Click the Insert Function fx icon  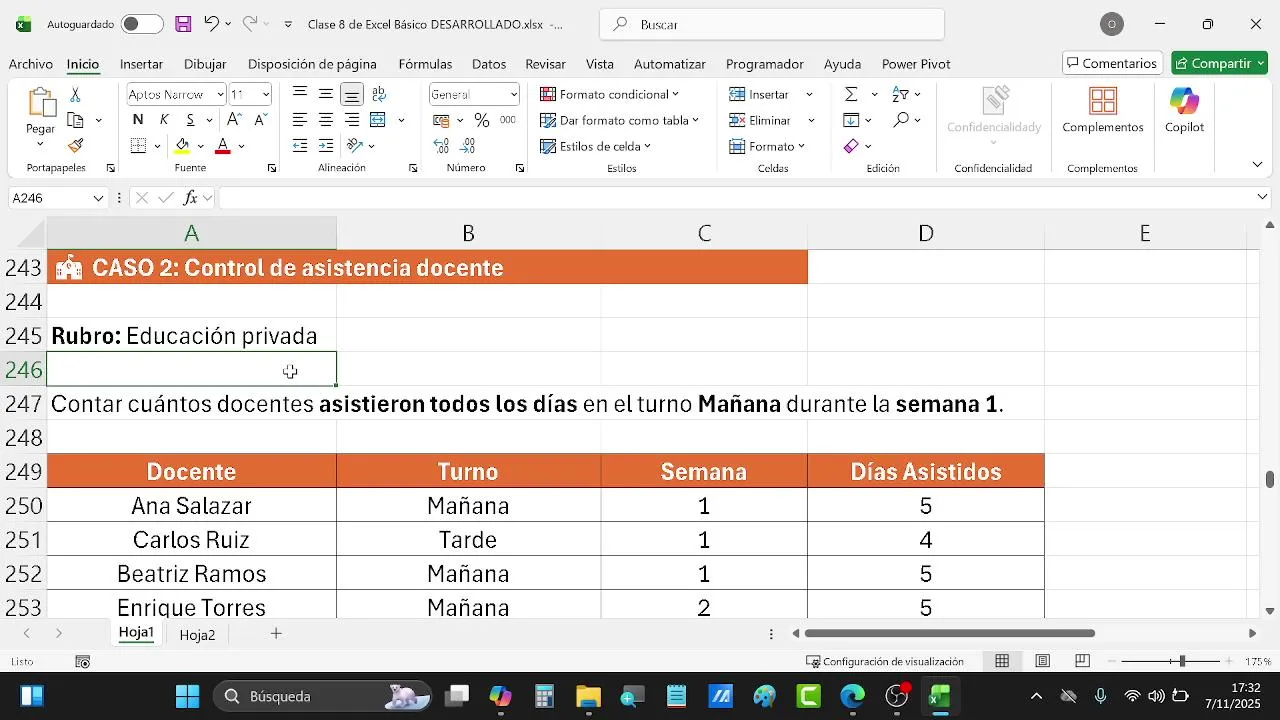[x=190, y=198]
